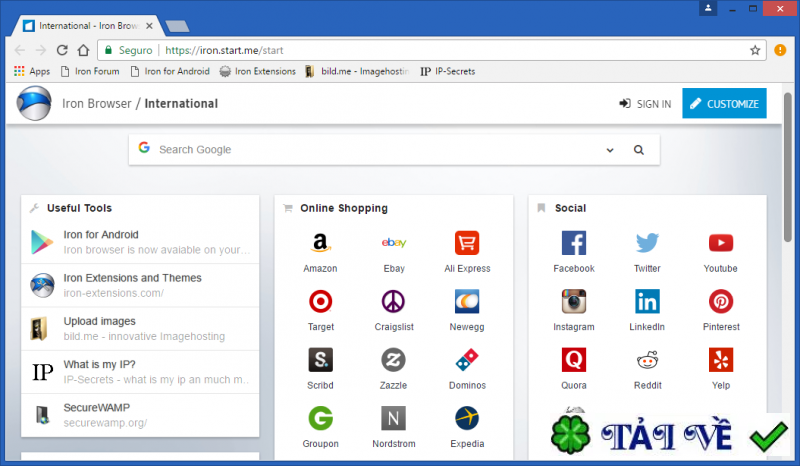Open the browser user profile button
Image resolution: width=800 pixels, height=466 pixels.
(x=708, y=8)
